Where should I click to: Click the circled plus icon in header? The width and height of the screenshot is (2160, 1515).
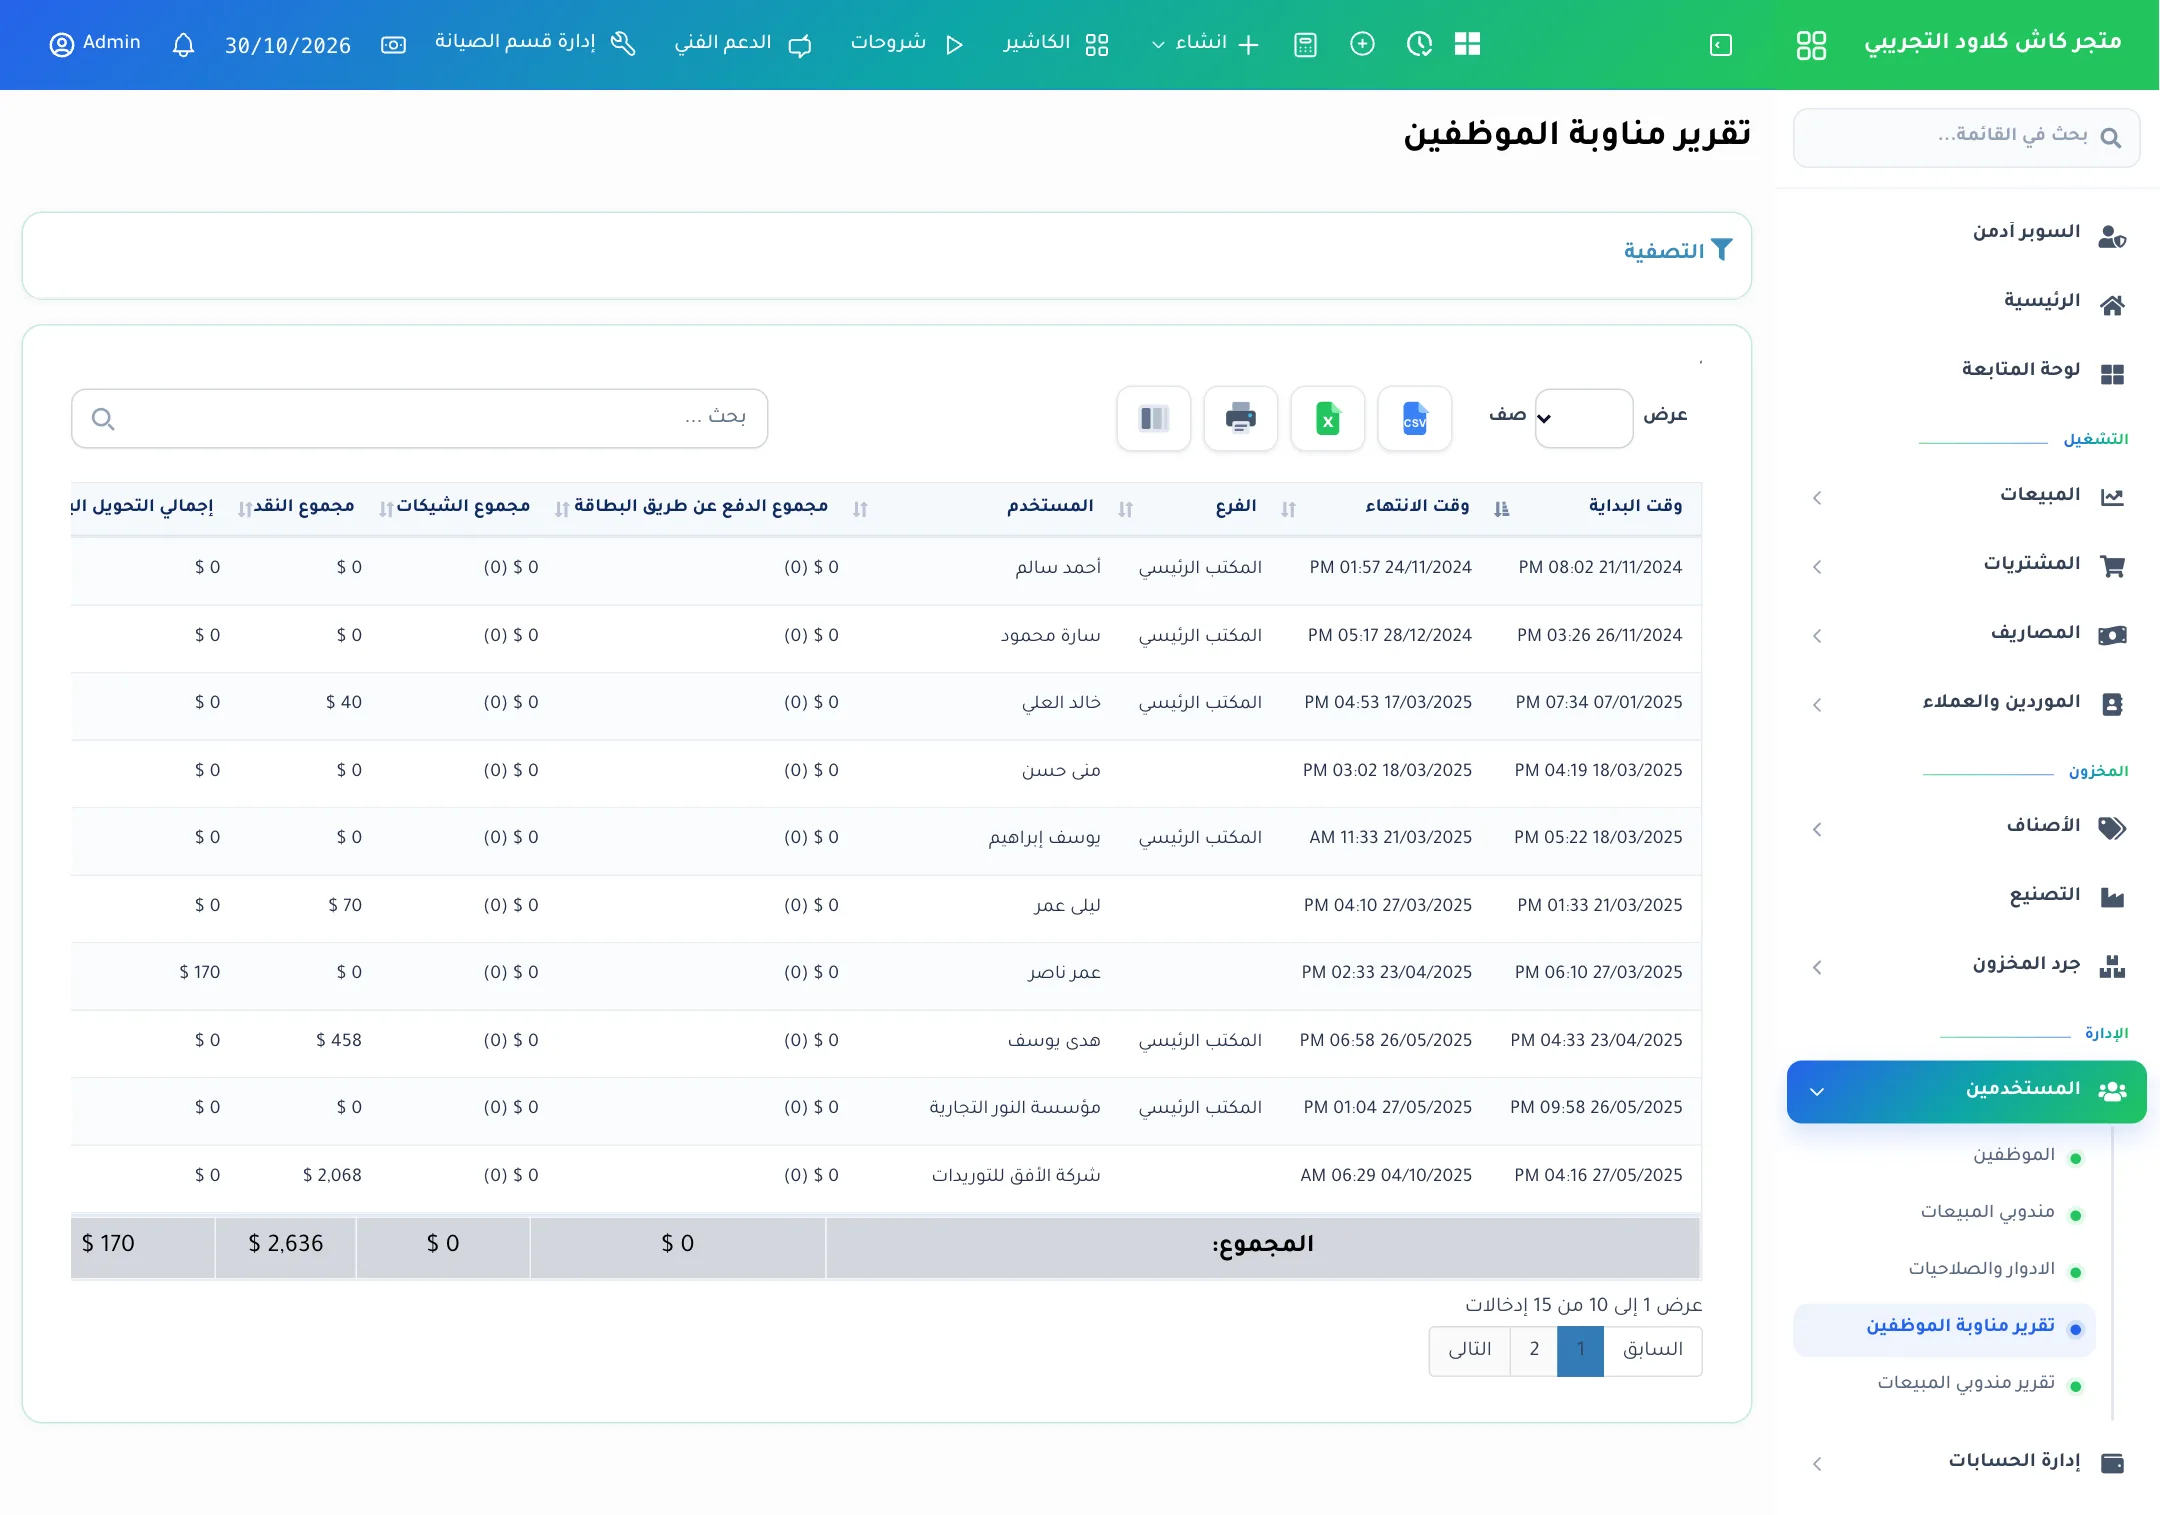coord(1362,44)
